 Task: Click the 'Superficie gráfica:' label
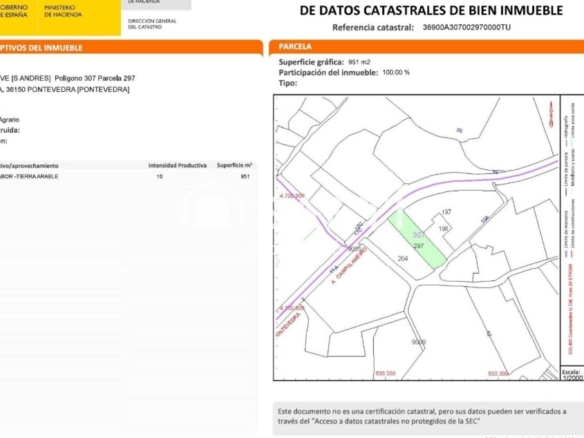tap(311, 62)
